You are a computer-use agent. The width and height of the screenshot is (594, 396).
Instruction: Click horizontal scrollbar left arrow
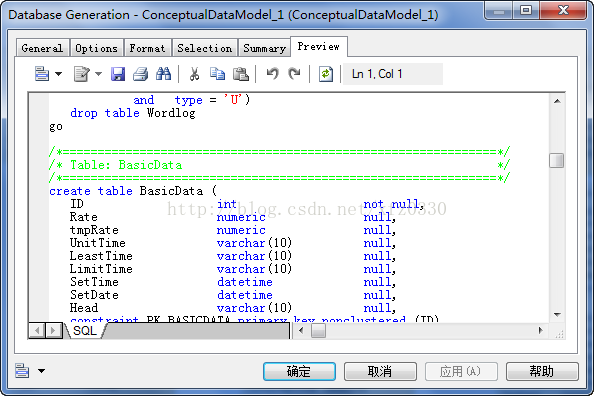[x=301, y=330]
